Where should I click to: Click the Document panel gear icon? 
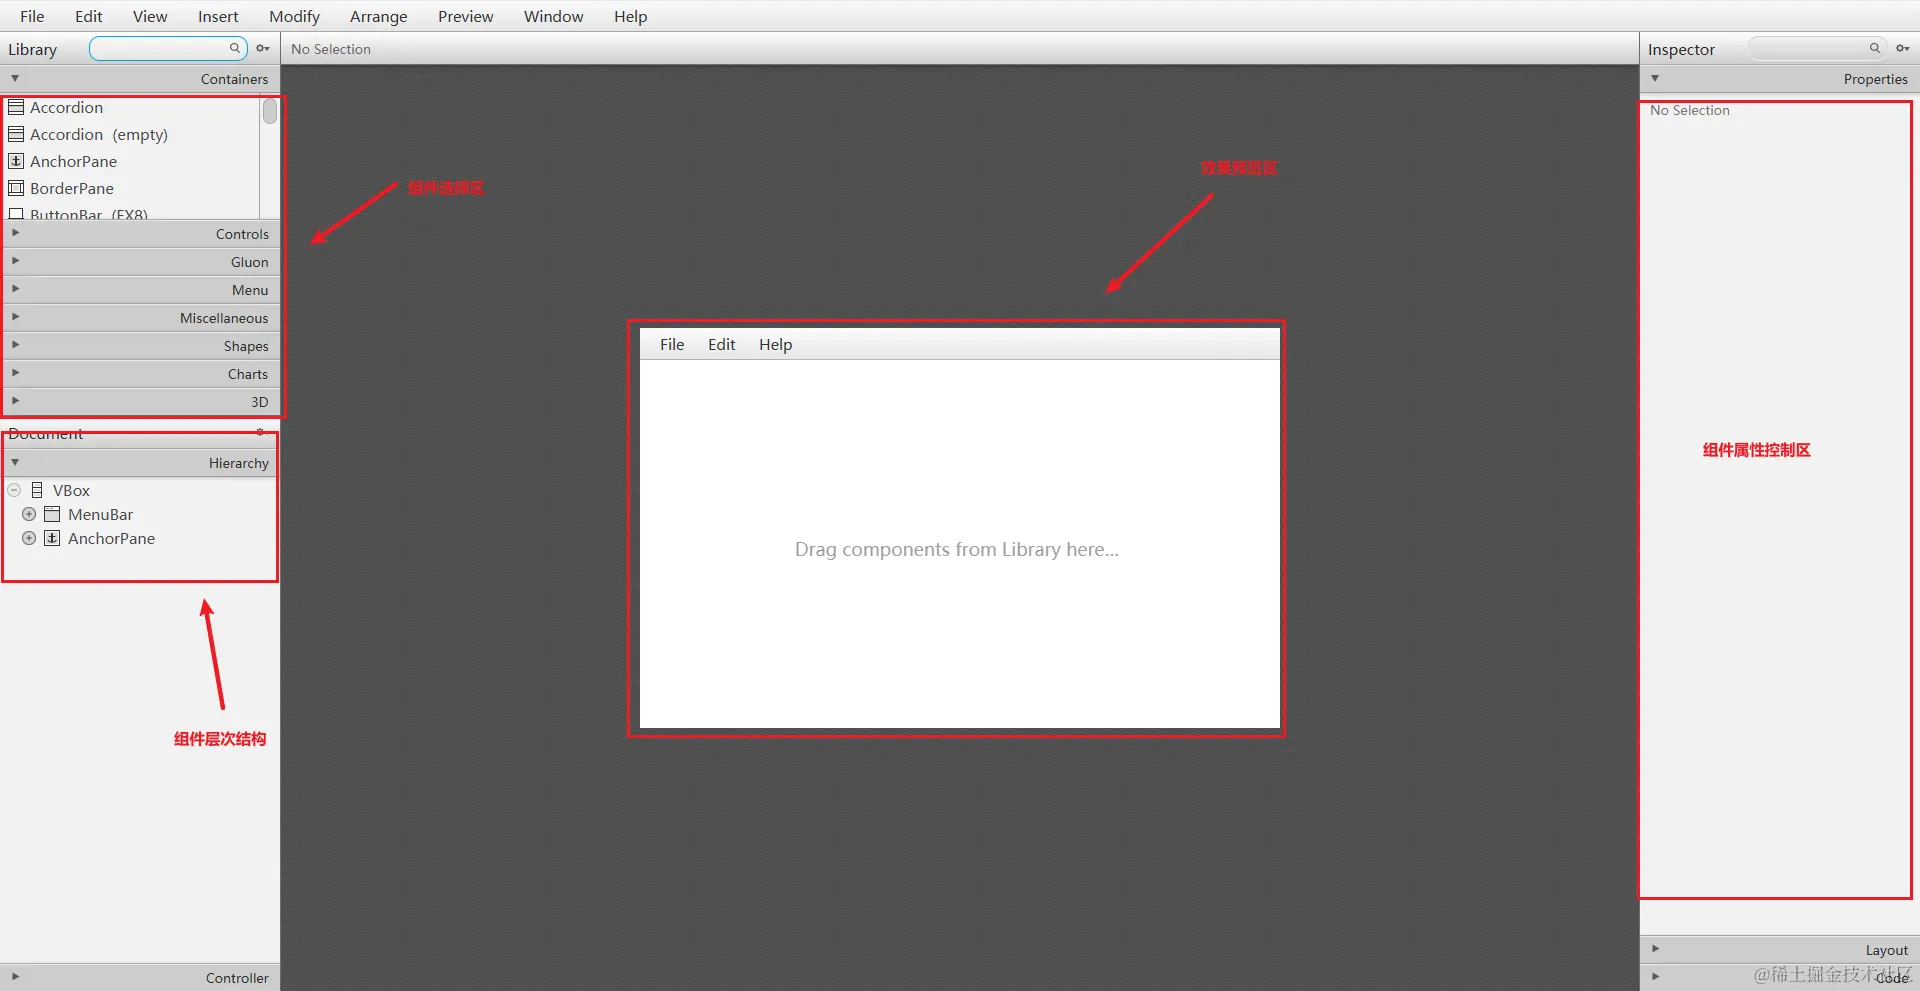click(261, 433)
